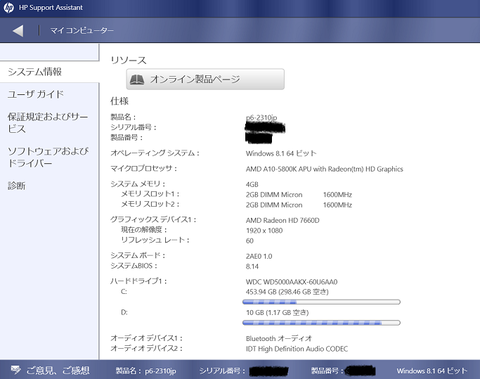
Task: Click メモリ スロット2 label
Action: tap(150, 204)
